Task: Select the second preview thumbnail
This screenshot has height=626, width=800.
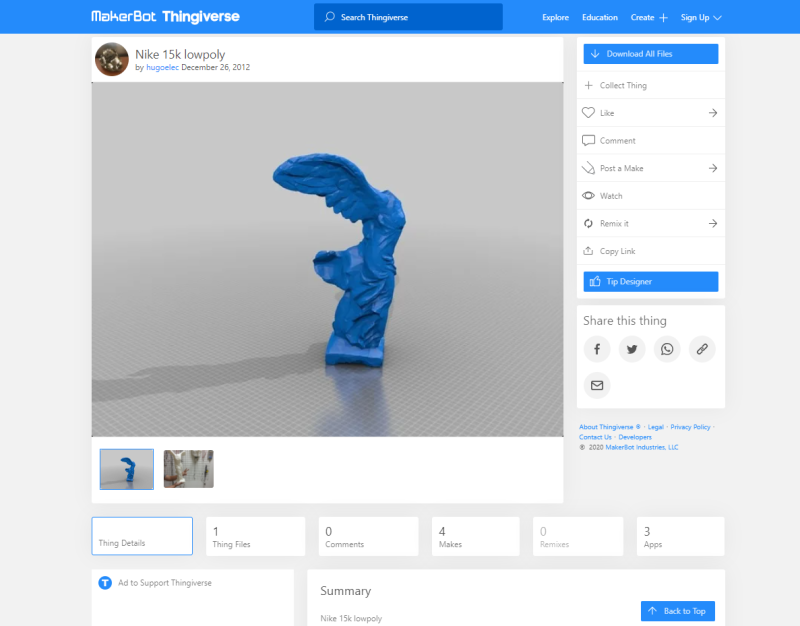Action: coord(188,468)
